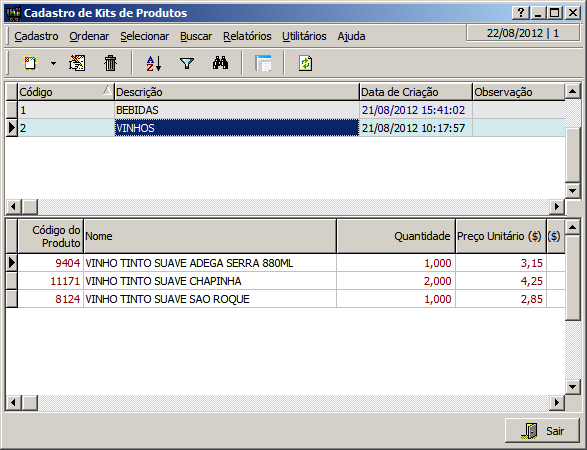Click the new record toolbar icon
Image resolution: width=587 pixels, height=450 pixels.
click(30, 63)
